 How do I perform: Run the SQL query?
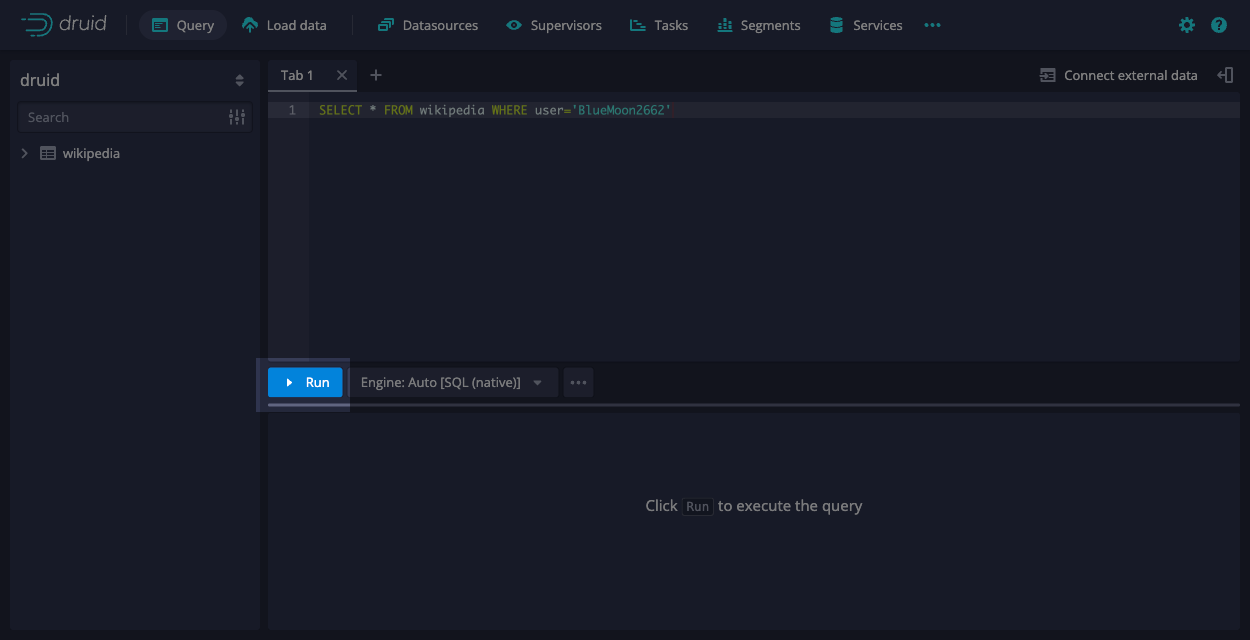pyautogui.click(x=305, y=382)
